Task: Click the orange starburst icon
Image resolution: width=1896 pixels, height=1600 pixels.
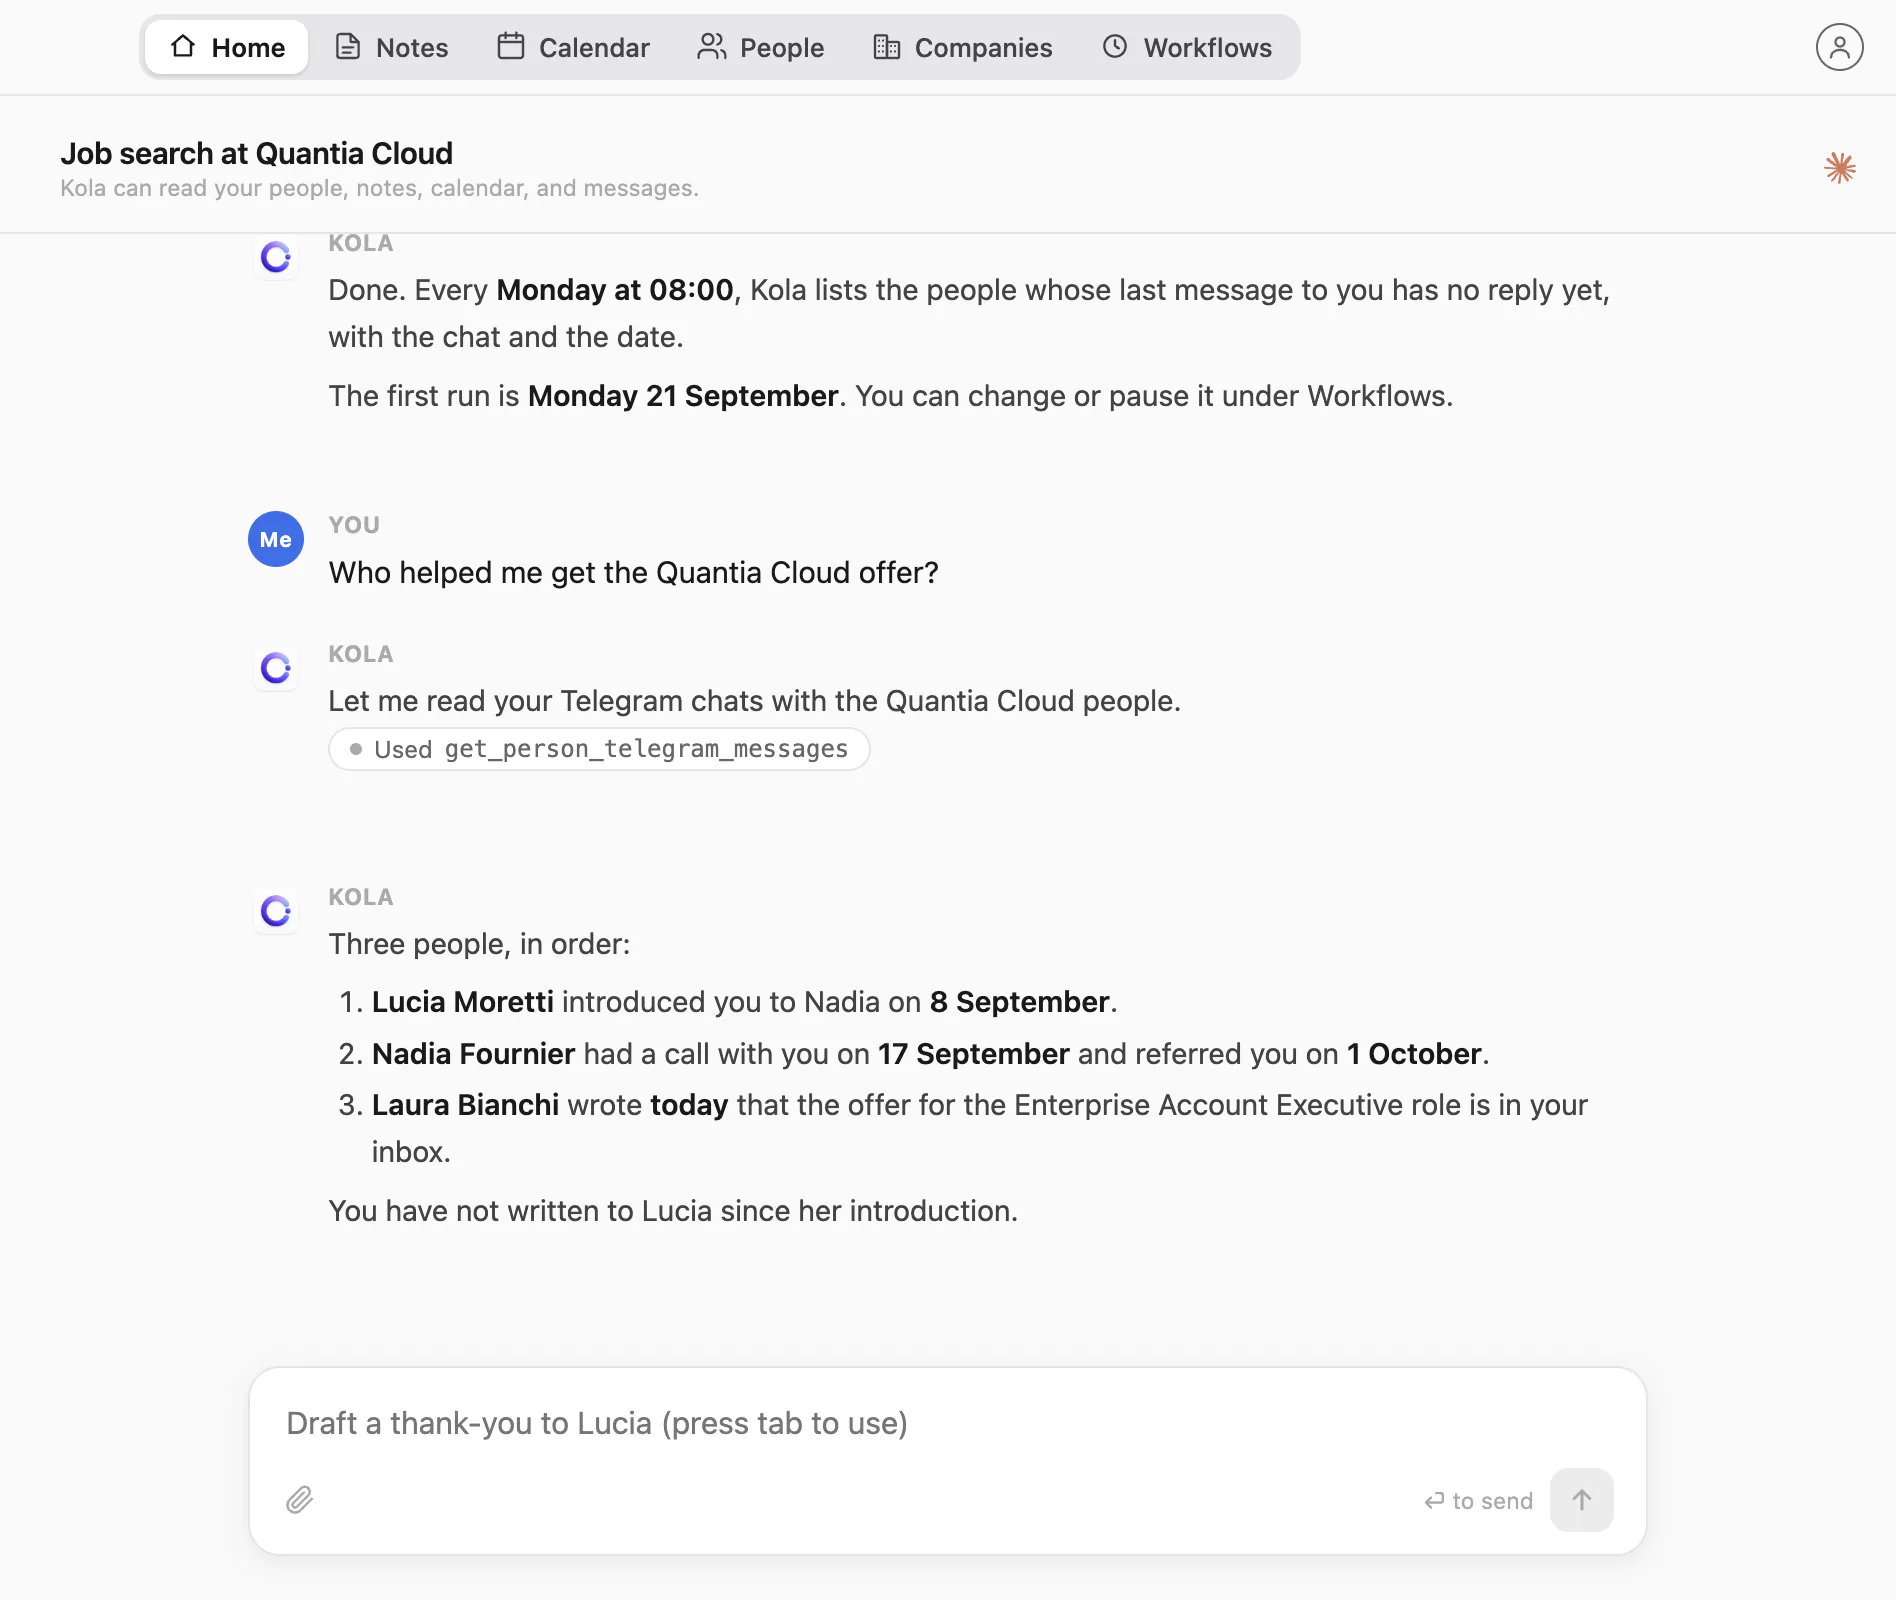Action: click(x=1840, y=167)
